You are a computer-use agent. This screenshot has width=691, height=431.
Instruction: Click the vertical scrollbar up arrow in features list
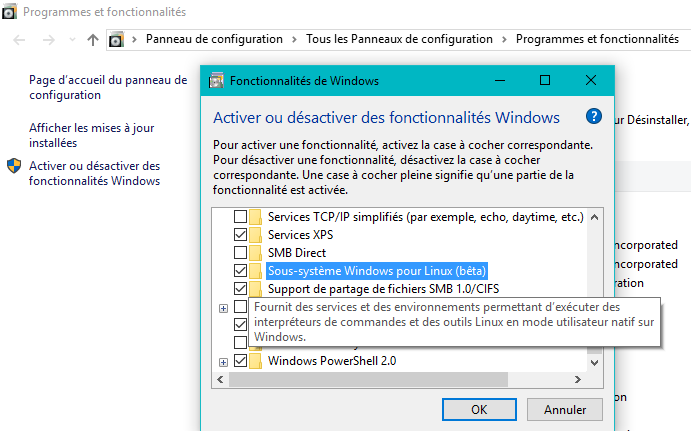pos(594,217)
